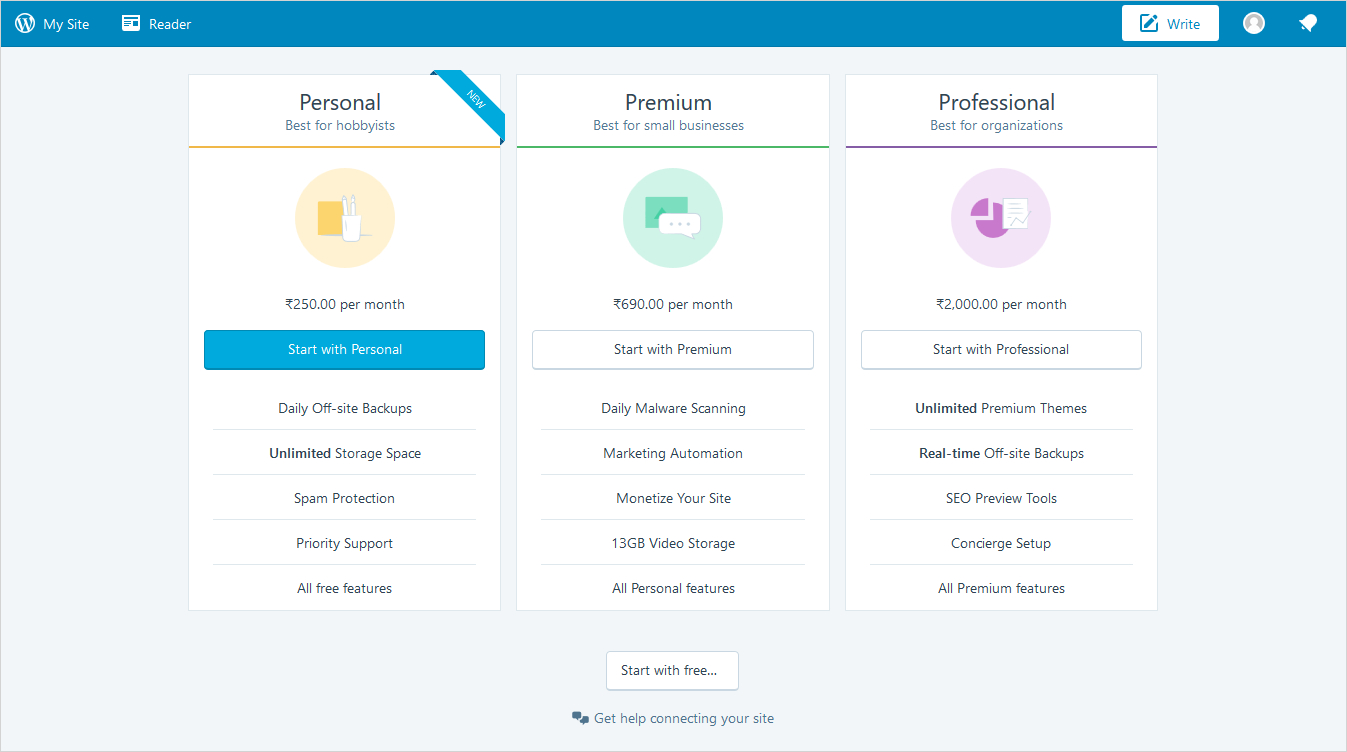Click the user profile avatar icon

click(x=1253, y=23)
